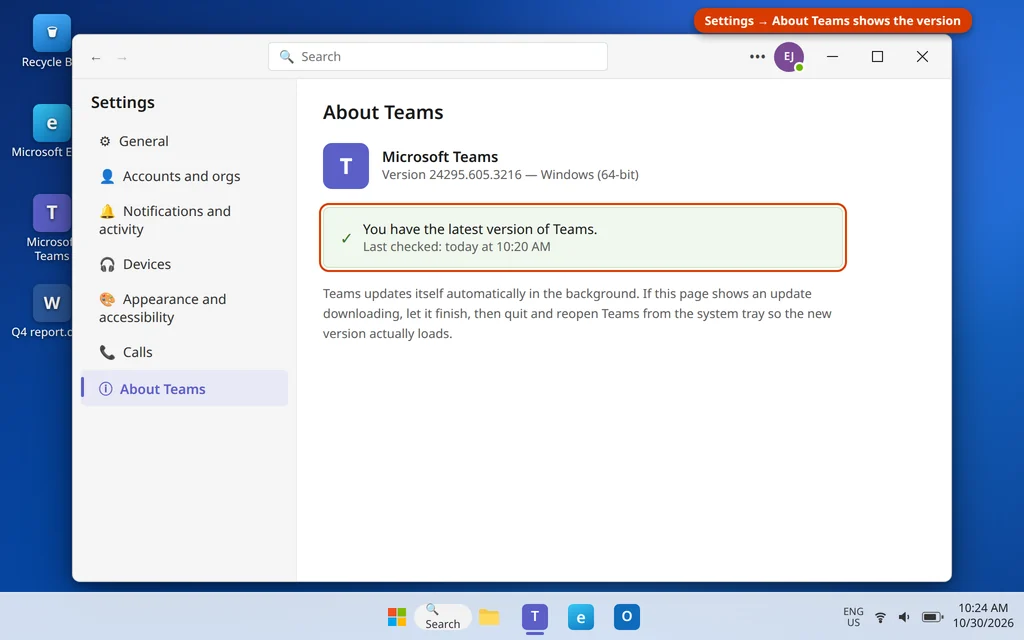The height and width of the screenshot is (640, 1024).
Task: Go back using the left arrow
Action: [x=96, y=58]
